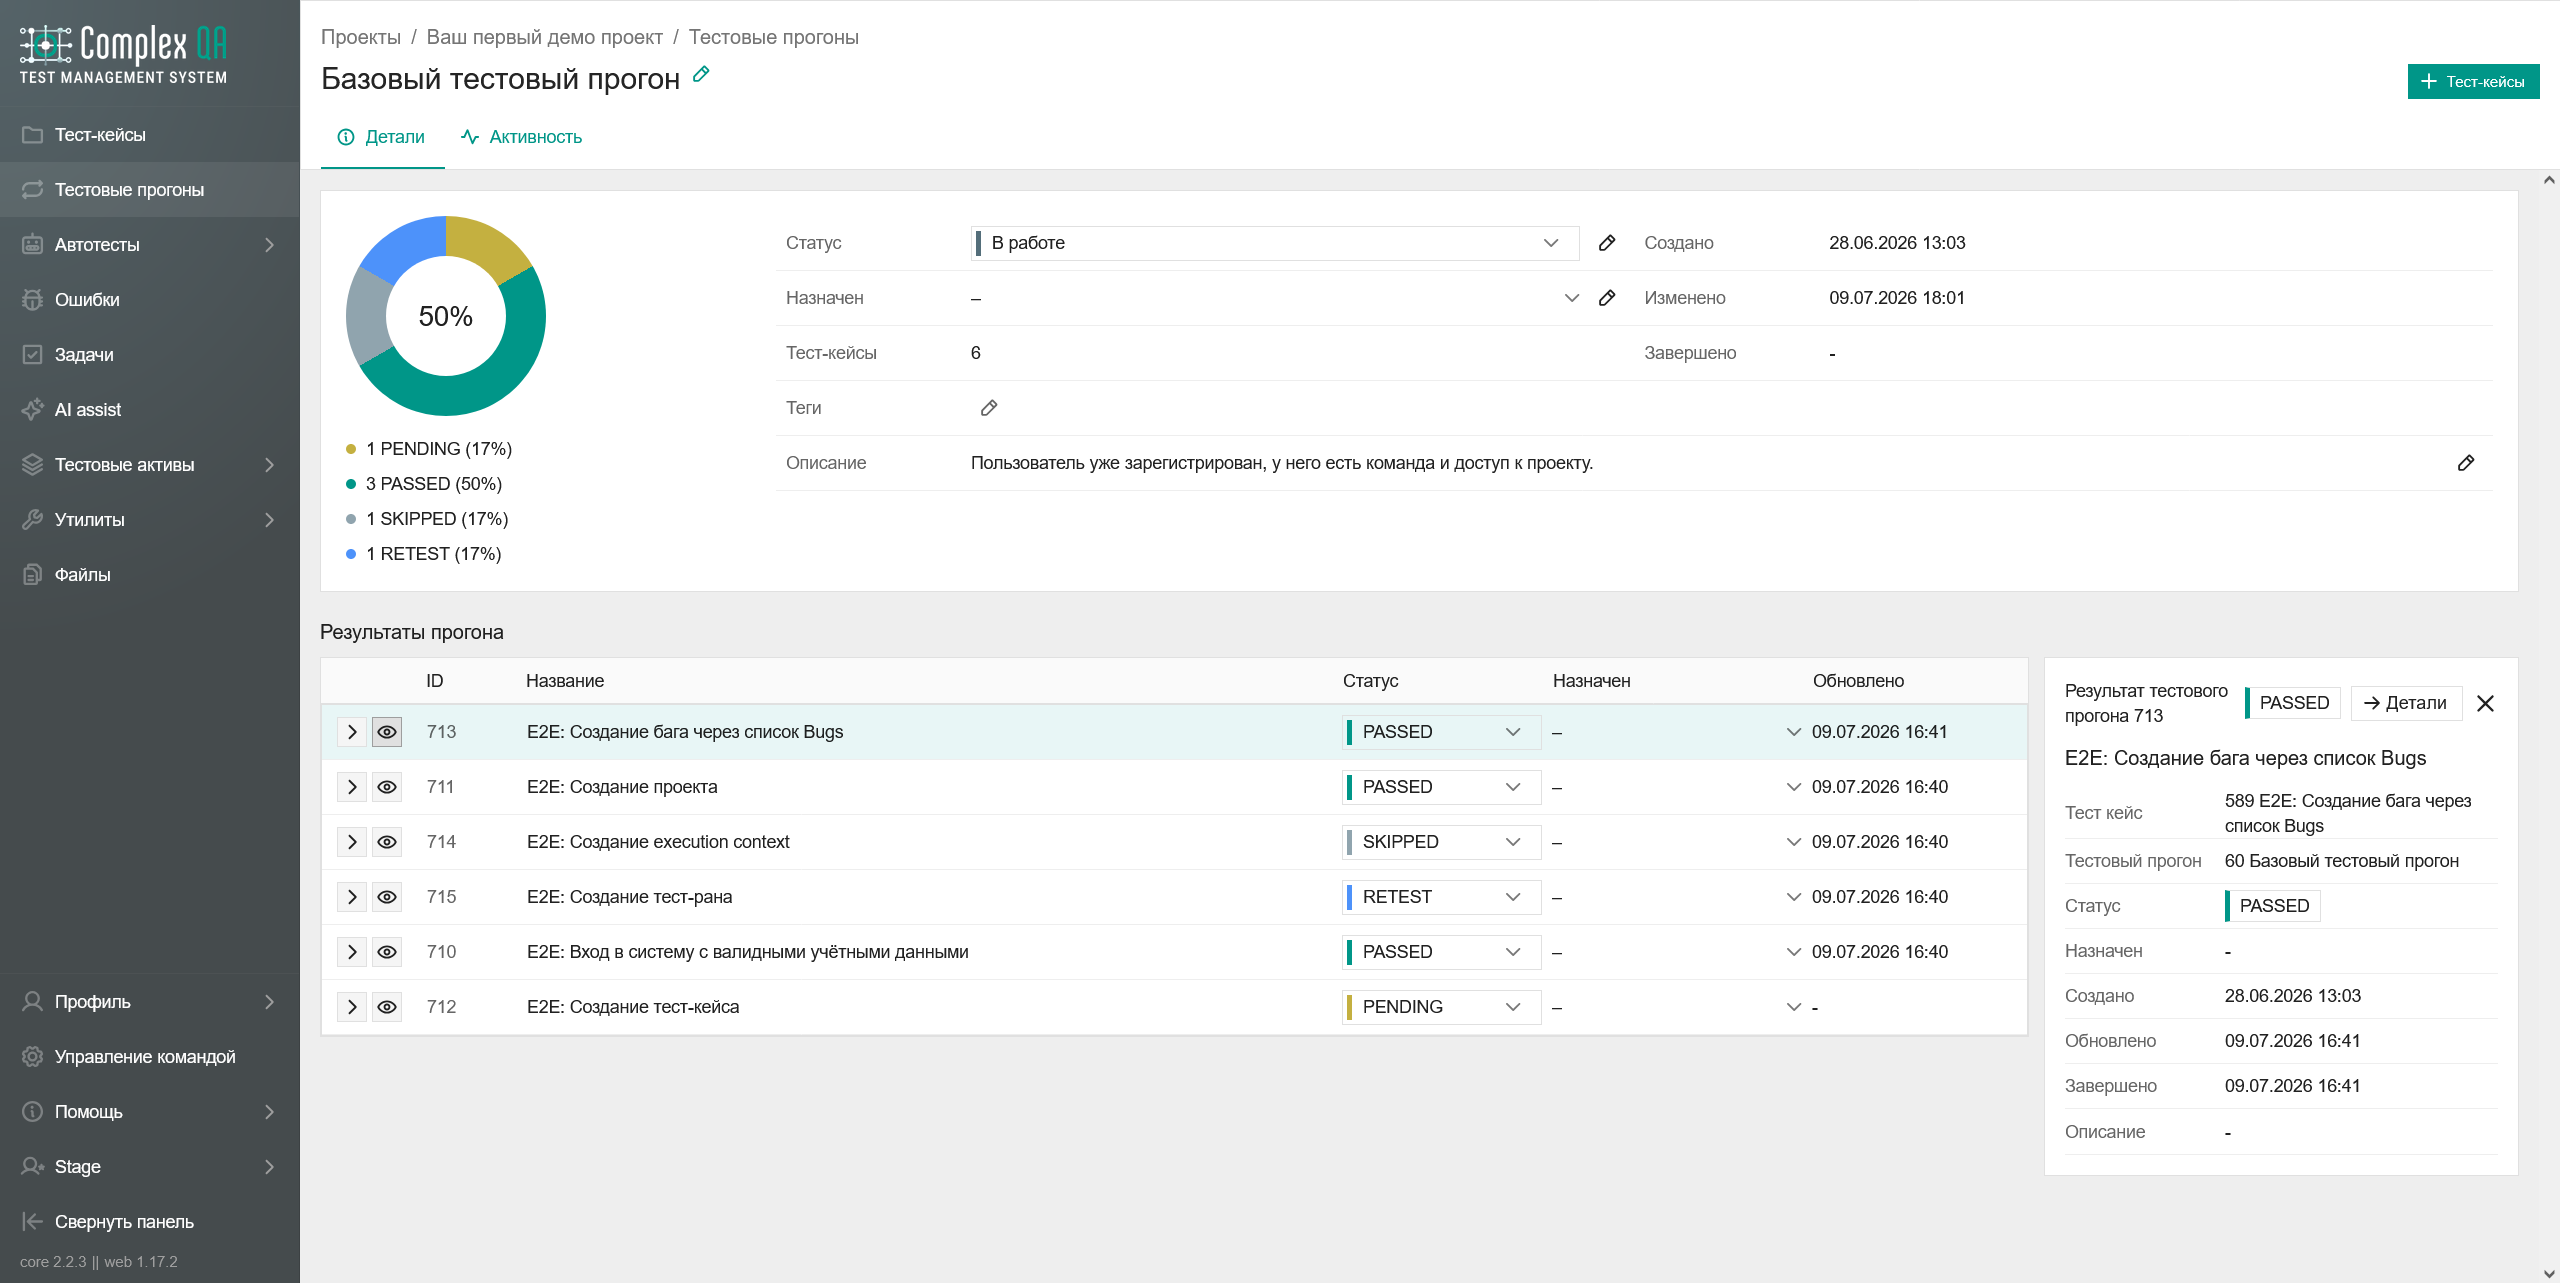
Task: Open SKIPPED status dropdown for result 714
Action: point(1441,842)
